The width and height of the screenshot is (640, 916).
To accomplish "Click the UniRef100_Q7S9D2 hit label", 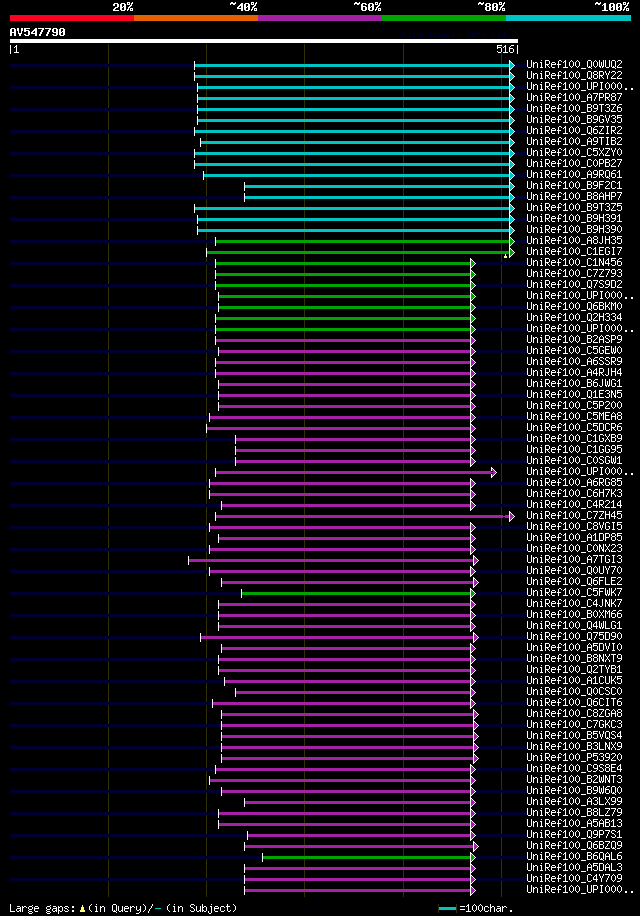I will [574, 284].
